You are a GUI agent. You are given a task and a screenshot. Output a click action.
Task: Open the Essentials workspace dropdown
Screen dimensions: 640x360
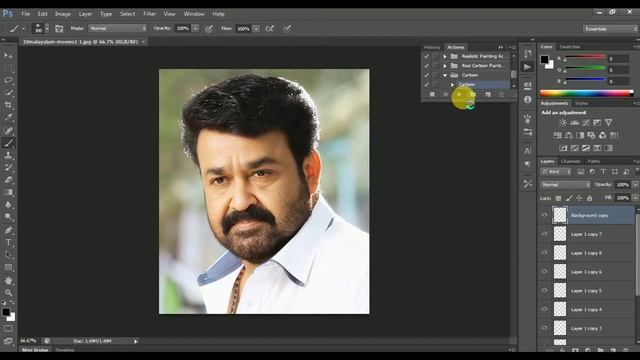point(610,29)
